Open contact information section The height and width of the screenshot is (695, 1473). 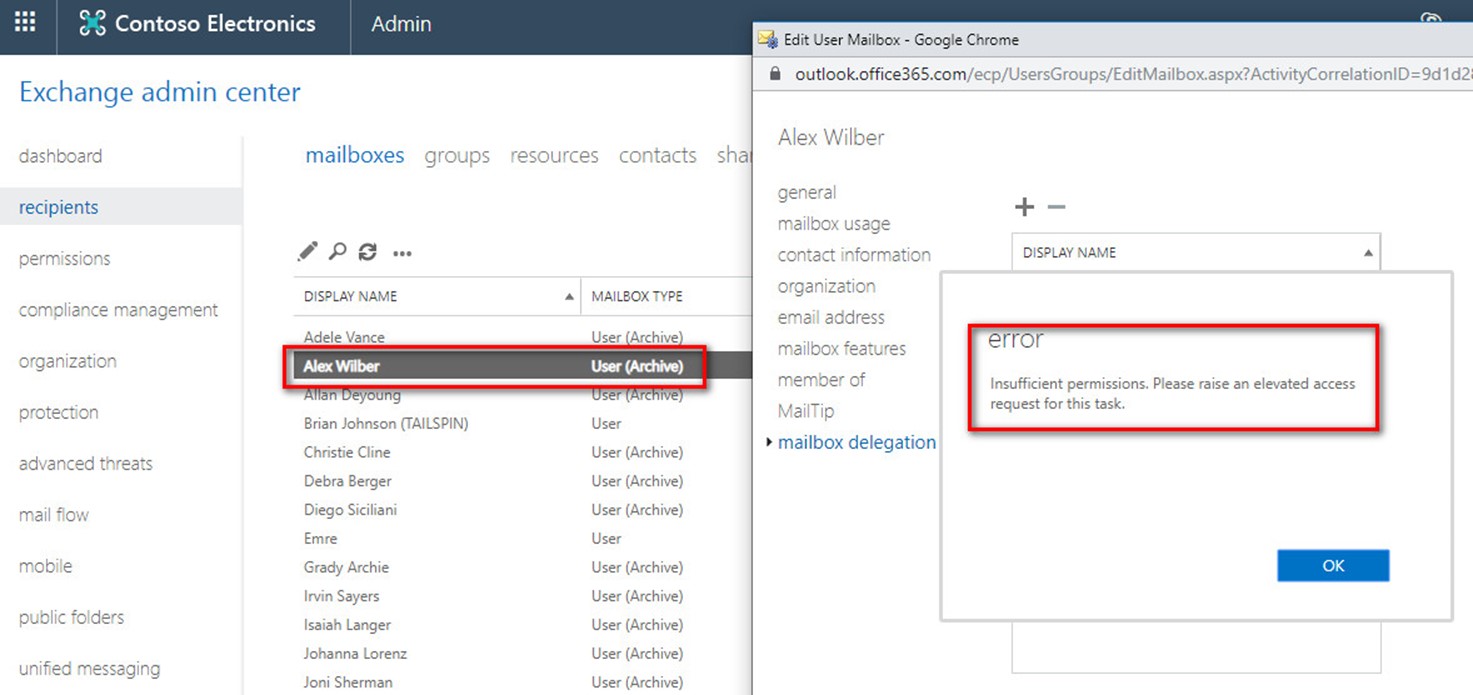click(854, 255)
